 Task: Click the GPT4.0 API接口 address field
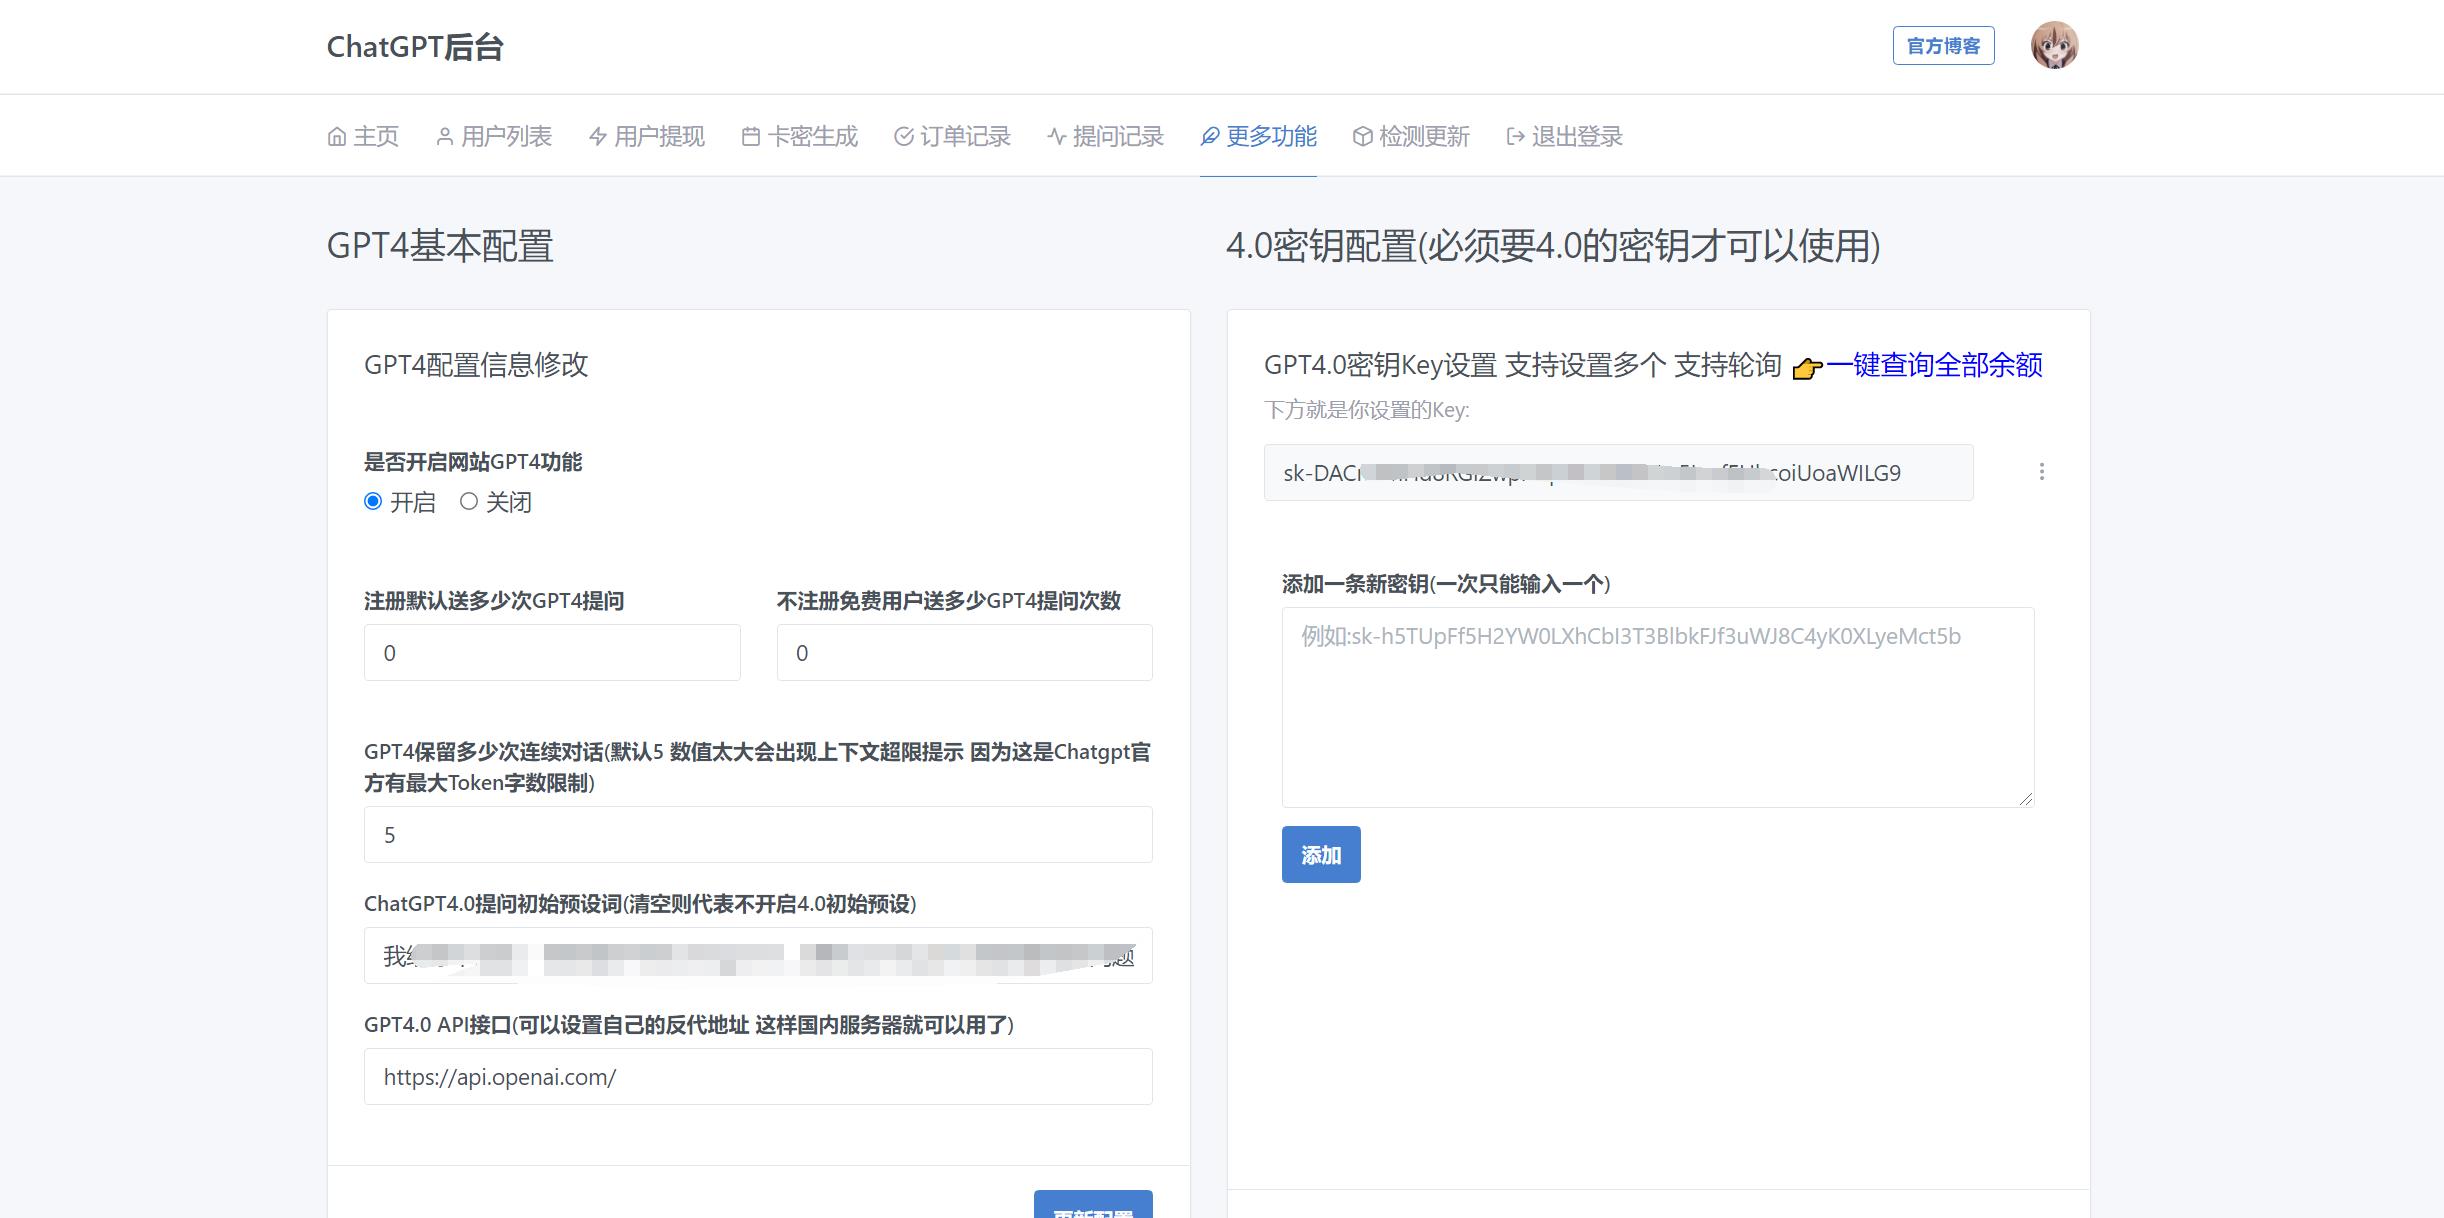758,1077
